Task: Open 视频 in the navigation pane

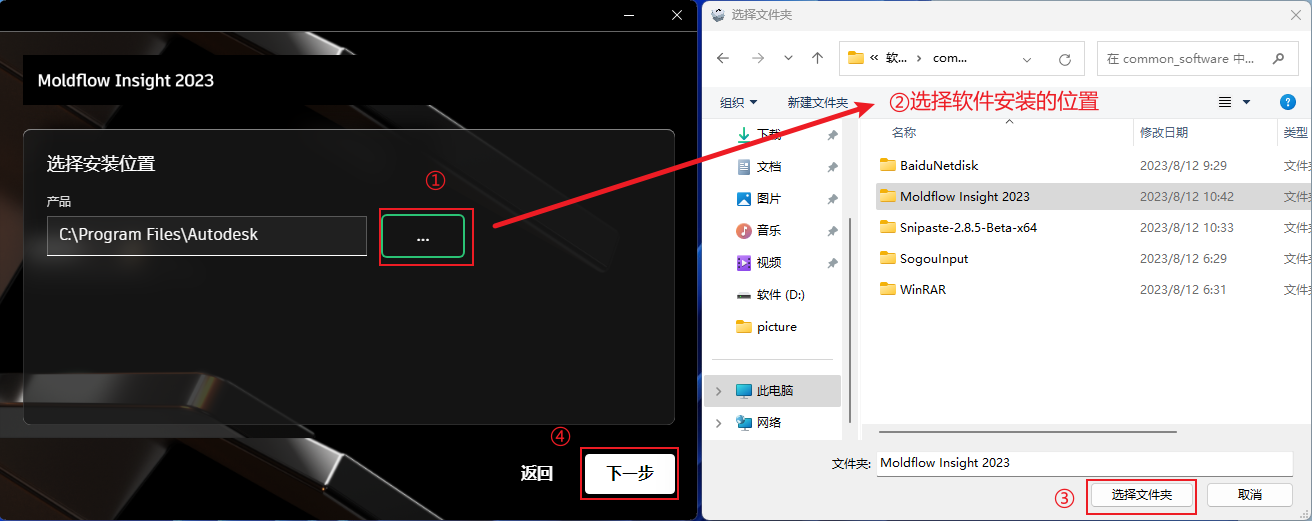Action: [x=768, y=262]
